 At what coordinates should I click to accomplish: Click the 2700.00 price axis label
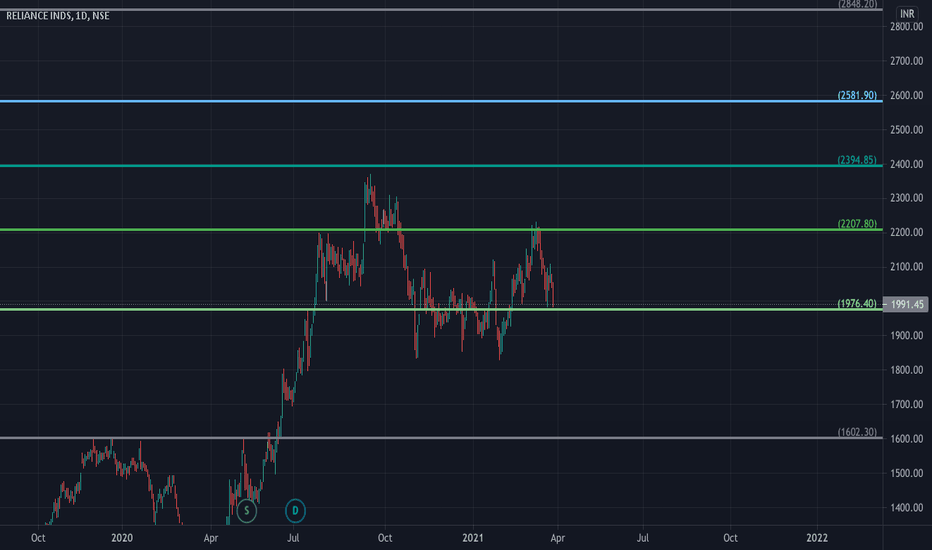tap(906, 61)
